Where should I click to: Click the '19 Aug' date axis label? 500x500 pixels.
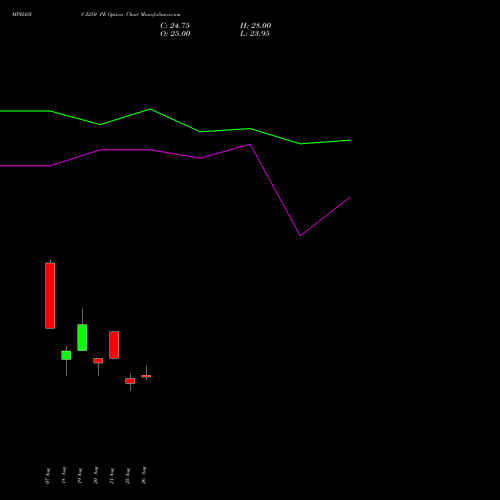pos(80,476)
